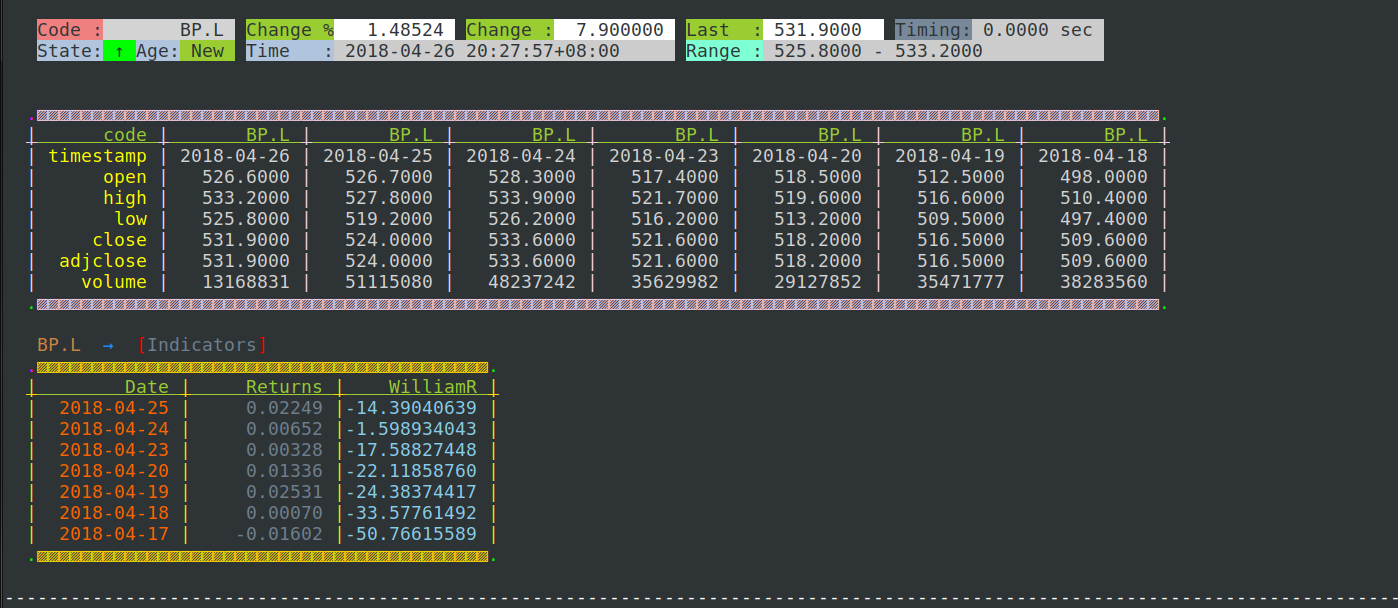Image resolution: width=1398 pixels, height=608 pixels.
Task: Click the 'adjclose' row label
Action: pyautogui.click(x=103, y=261)
